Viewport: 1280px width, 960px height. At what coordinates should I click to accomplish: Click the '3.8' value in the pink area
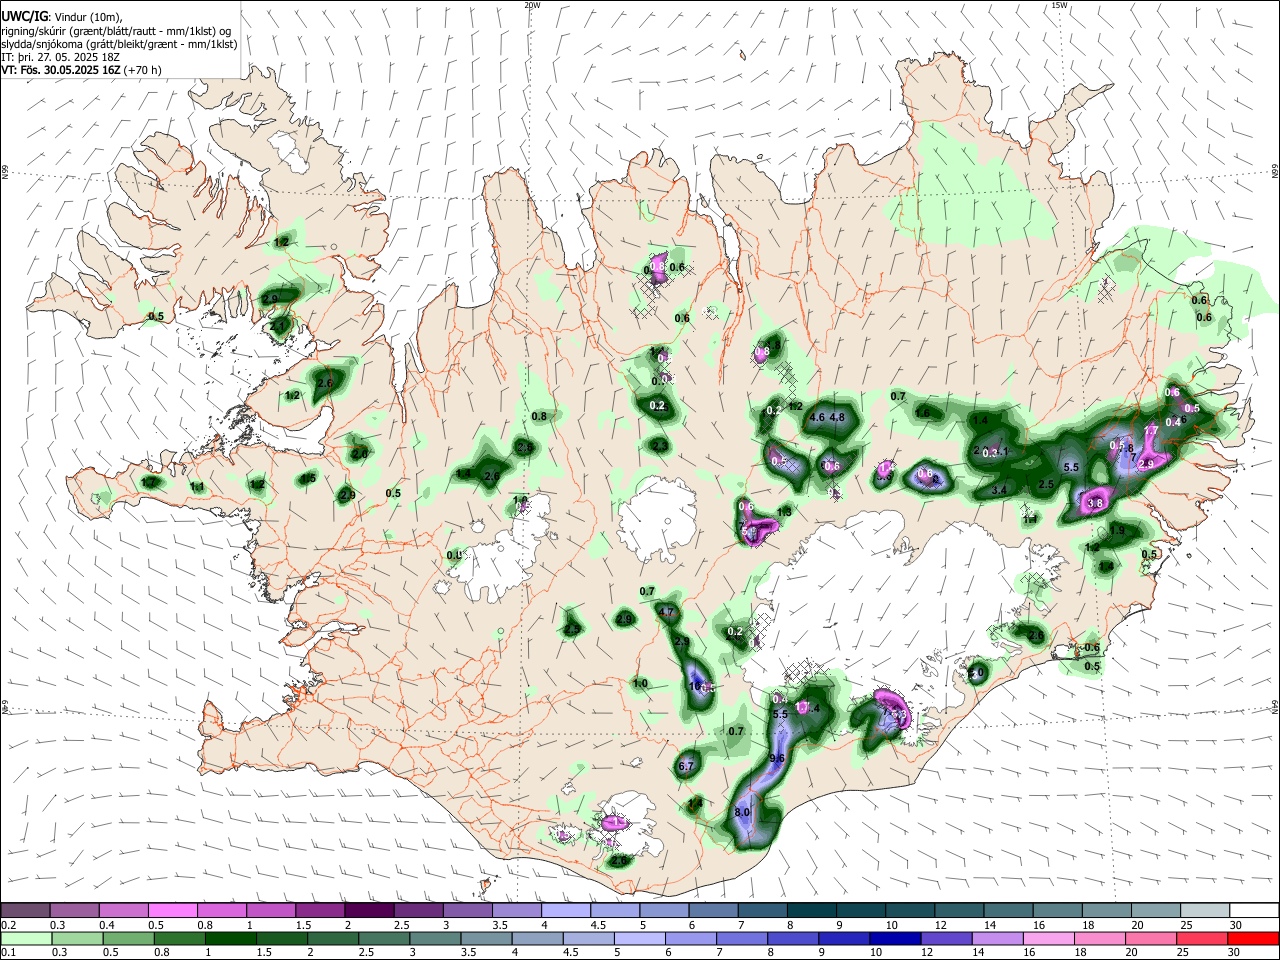[1095, 503]
